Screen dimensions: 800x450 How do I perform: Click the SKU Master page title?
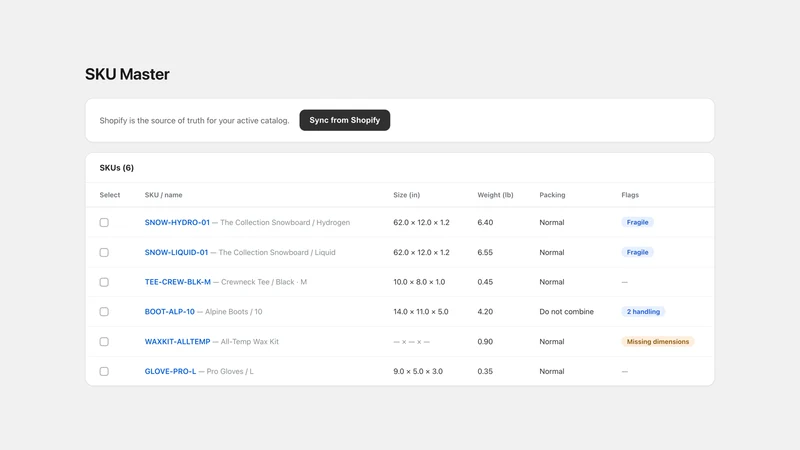(127, 74)
